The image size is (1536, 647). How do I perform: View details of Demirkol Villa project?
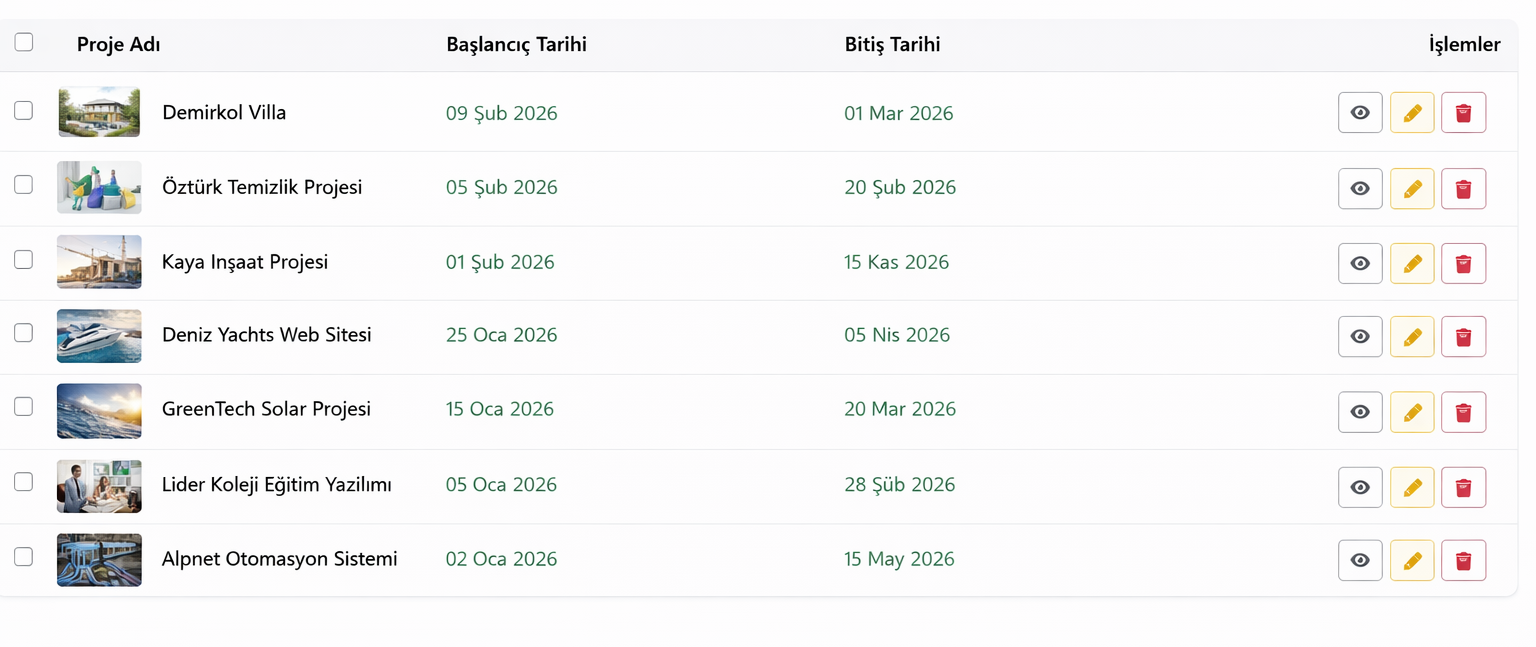pyautogui.click(x=1360, y=113)
